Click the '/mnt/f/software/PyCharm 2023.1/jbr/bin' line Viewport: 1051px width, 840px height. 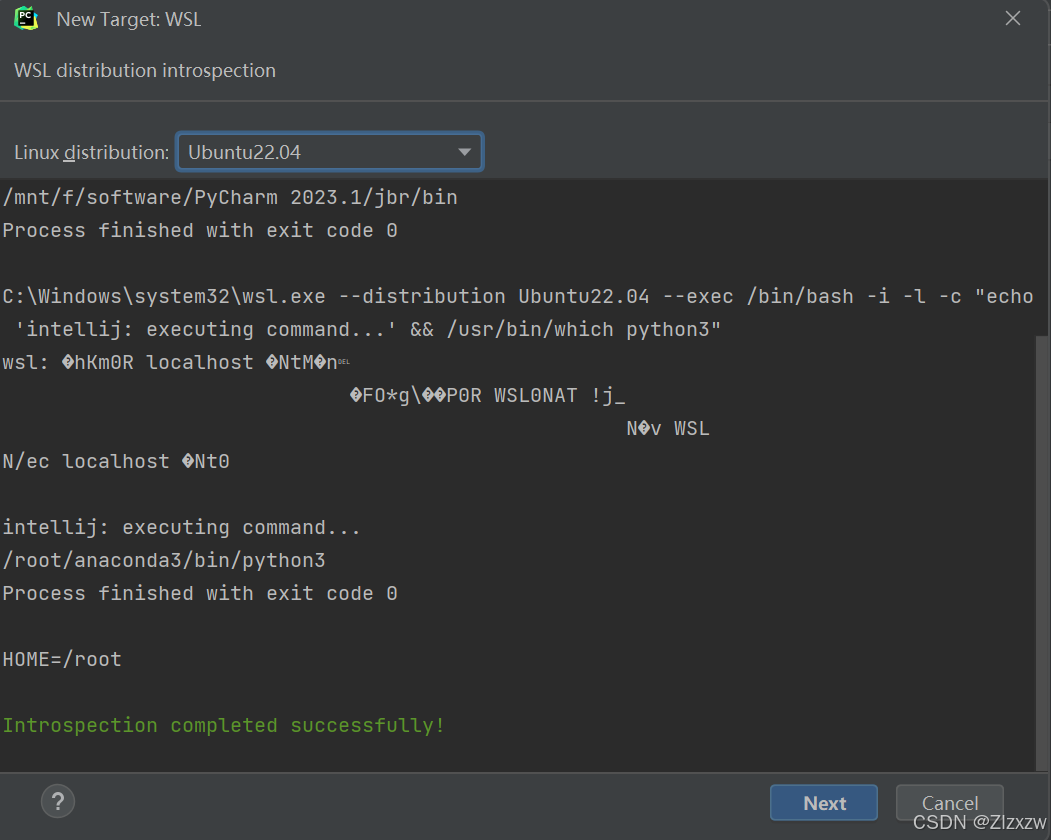pos(228,197)
